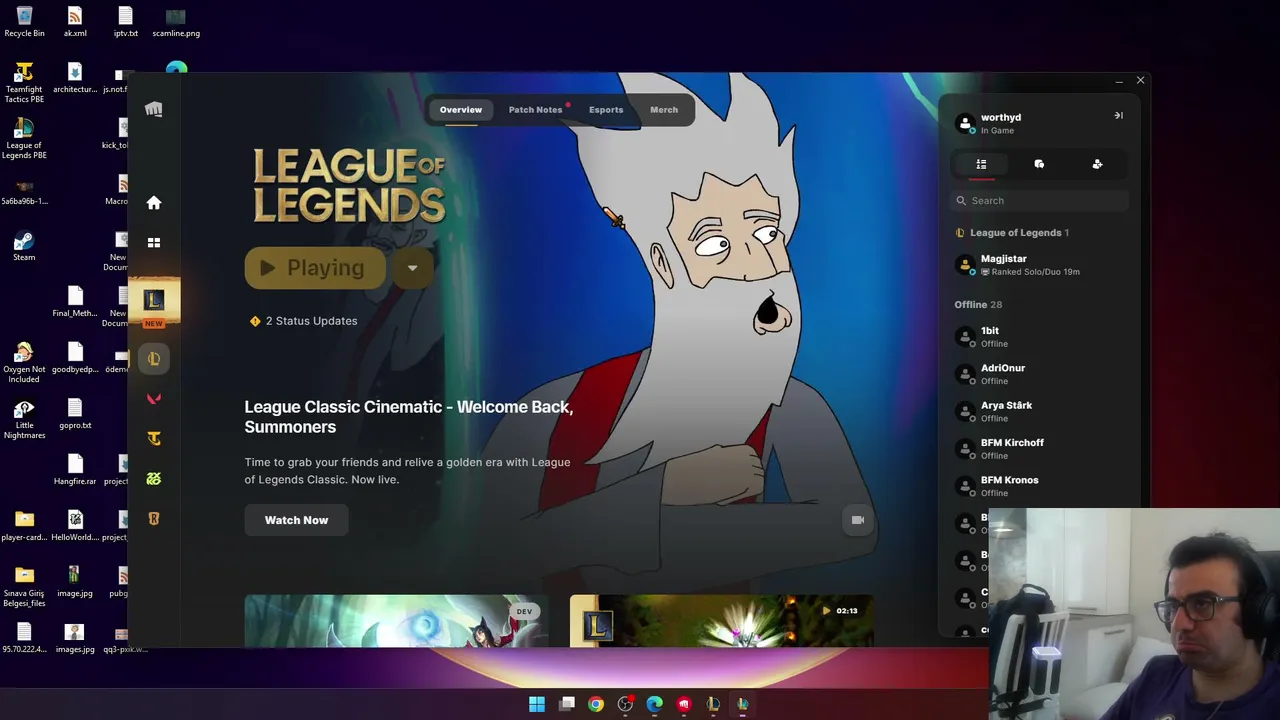Open iptv.txt file on the desktop
Image resolution: width=1280 pixels, height=720 pixels.
coord(125,22)
